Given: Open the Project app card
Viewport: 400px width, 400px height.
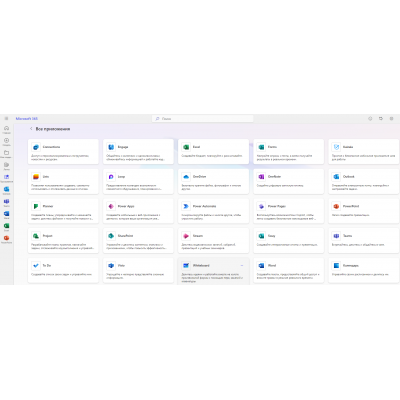Looking at the screenshot, I should 63,241.
